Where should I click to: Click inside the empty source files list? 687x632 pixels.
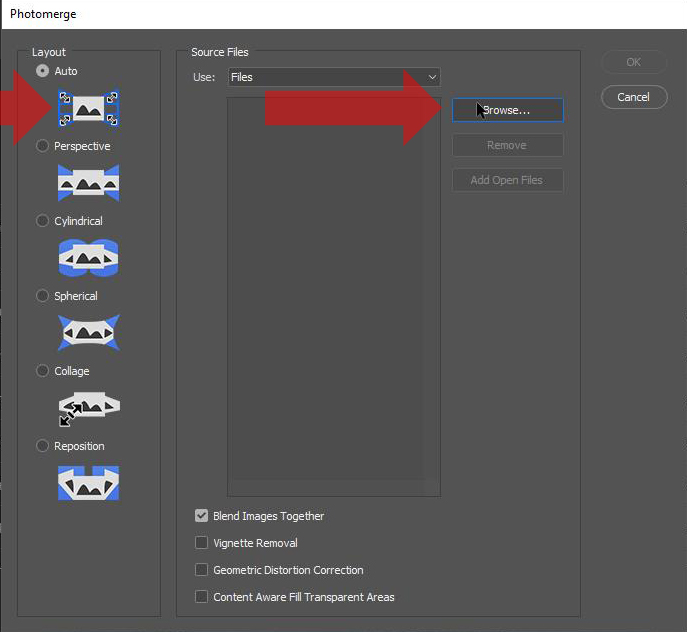pos(333,300)
